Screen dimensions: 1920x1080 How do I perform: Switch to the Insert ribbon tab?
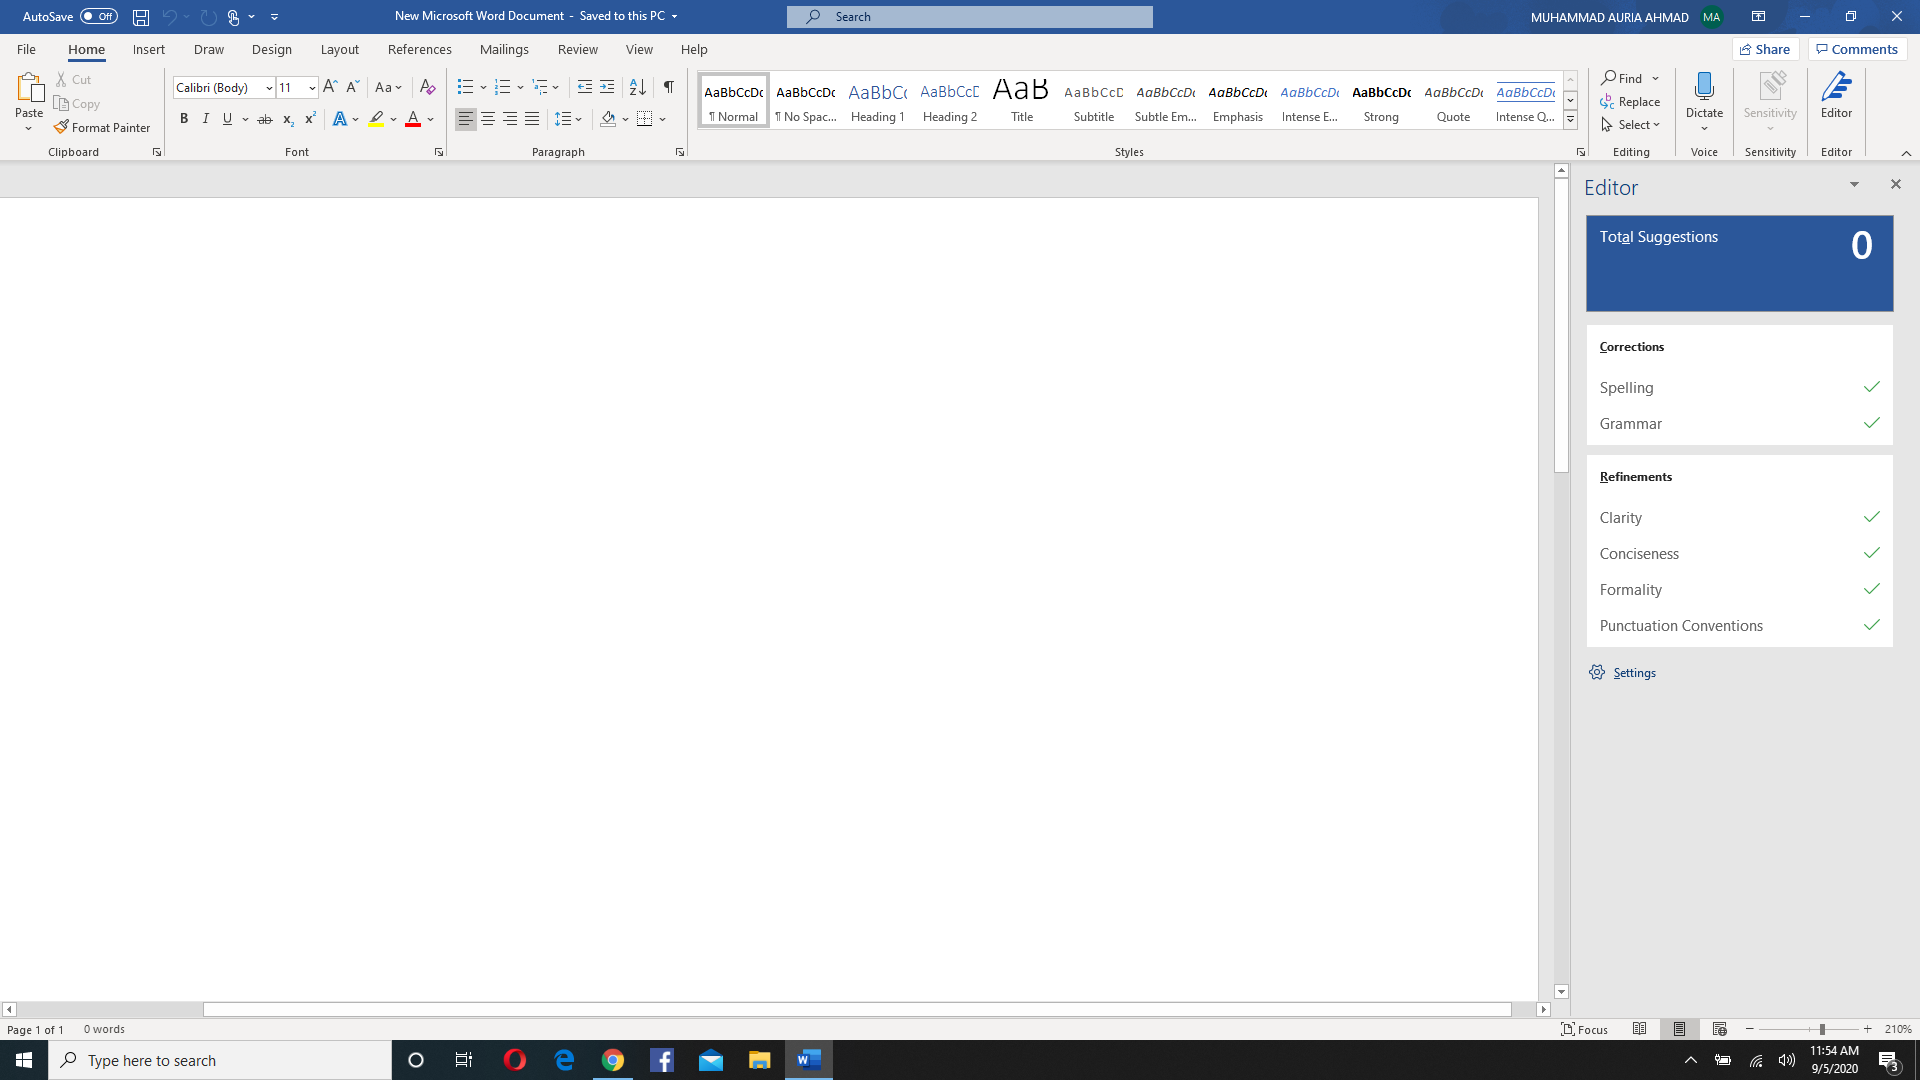coord(148,49)
